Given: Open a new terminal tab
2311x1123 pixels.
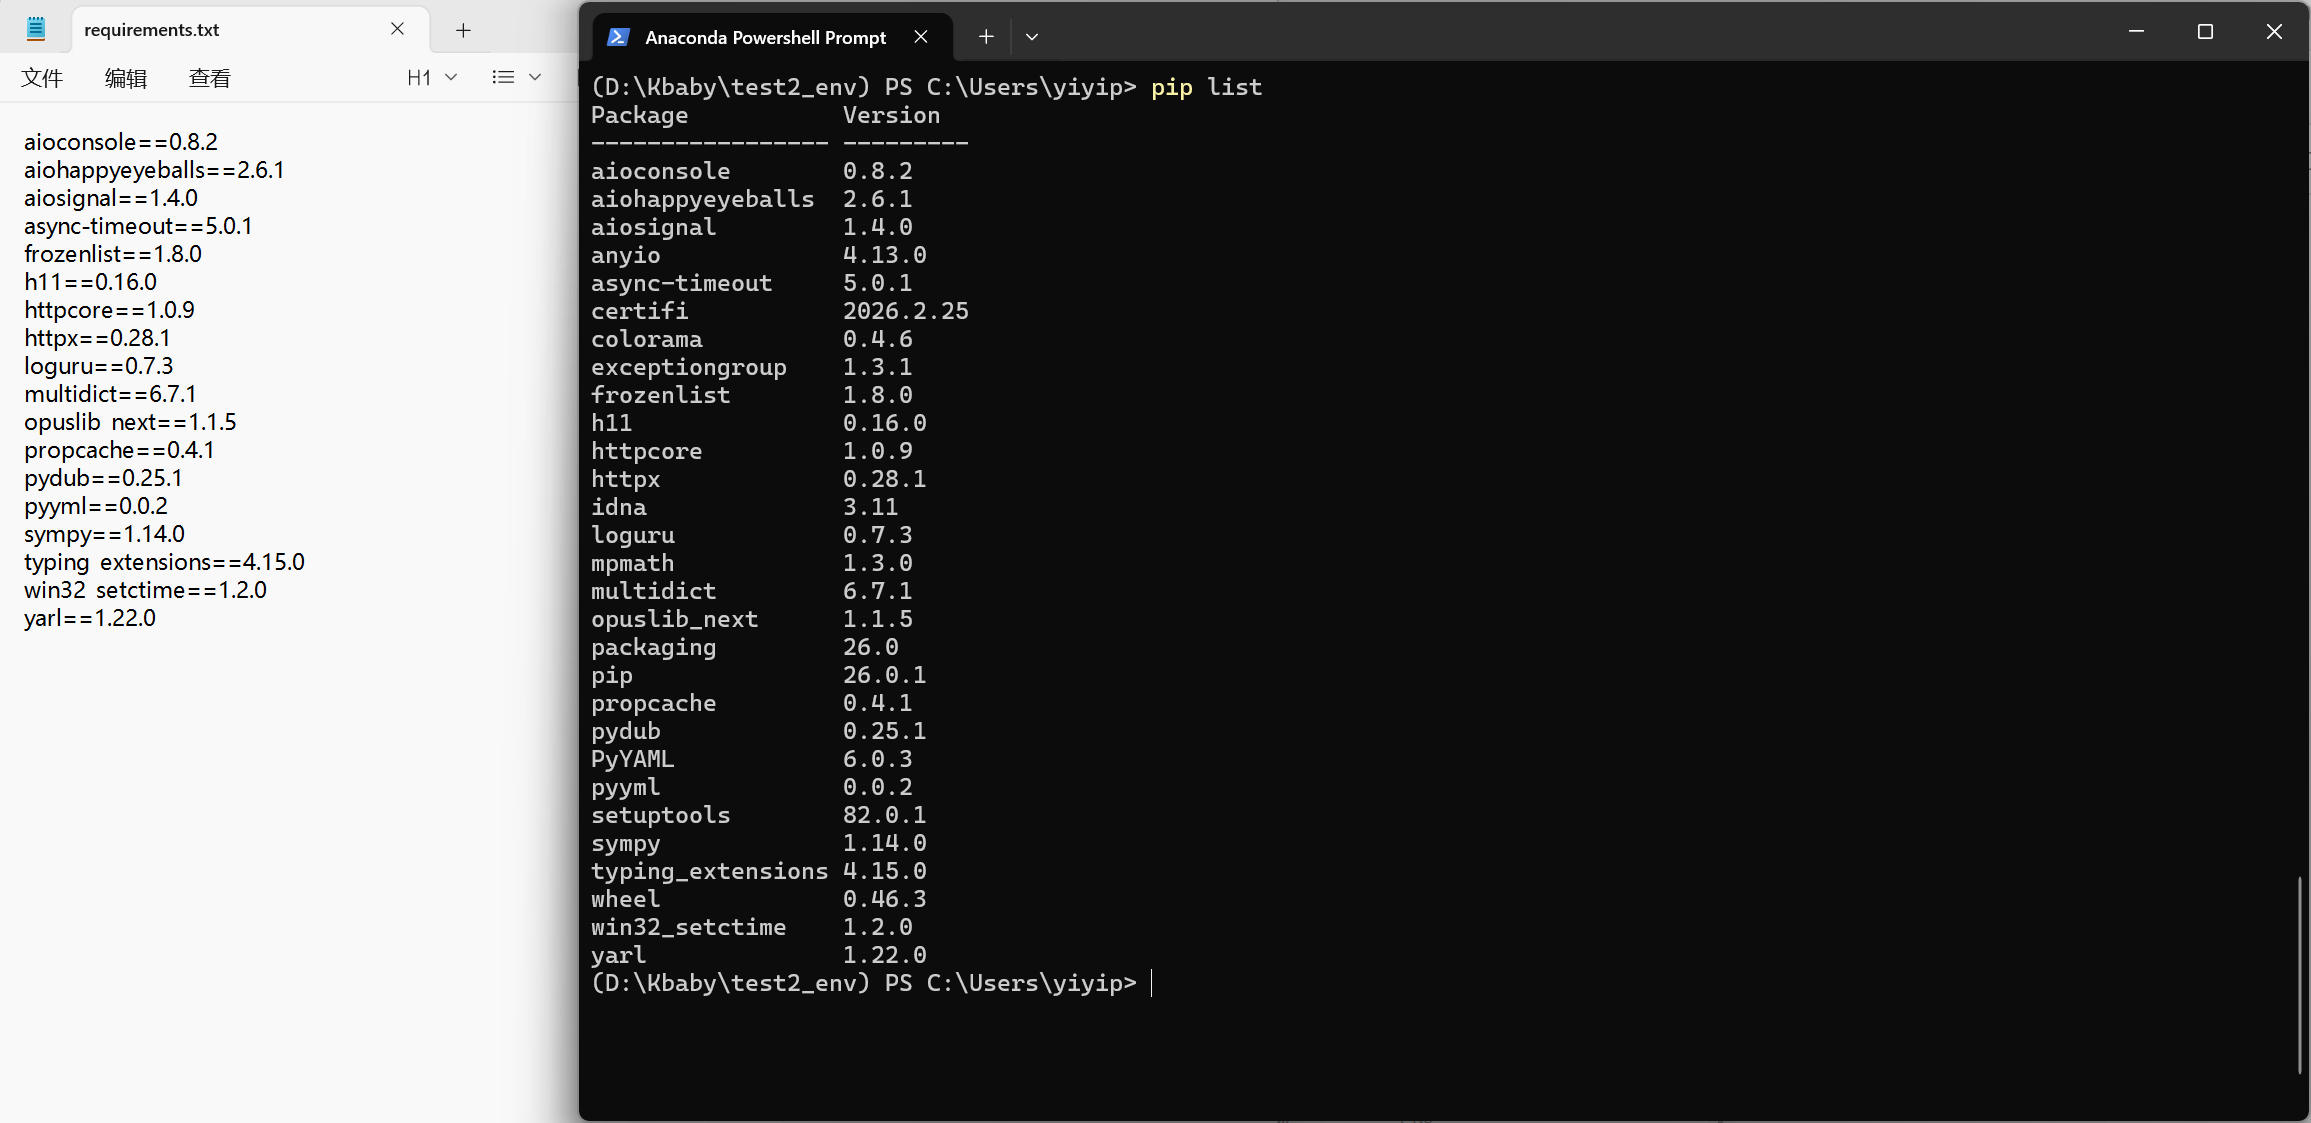Looking at the screenshot, I should coord(986,37).
